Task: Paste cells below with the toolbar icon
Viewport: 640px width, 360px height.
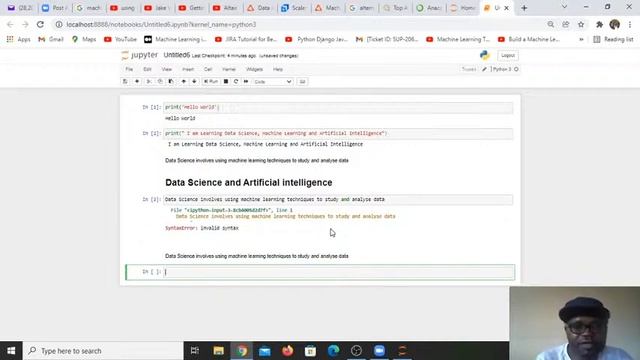Action: coord(171,82)
